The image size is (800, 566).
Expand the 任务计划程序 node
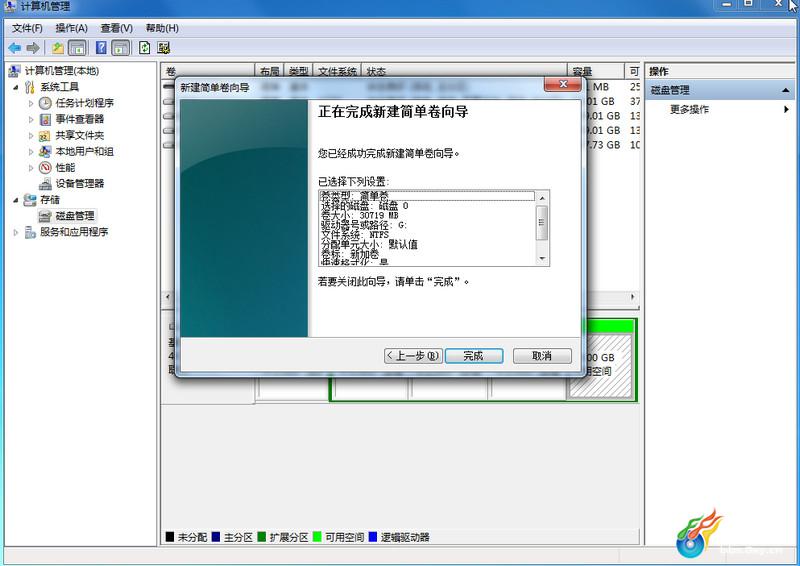tap(31, 103)
